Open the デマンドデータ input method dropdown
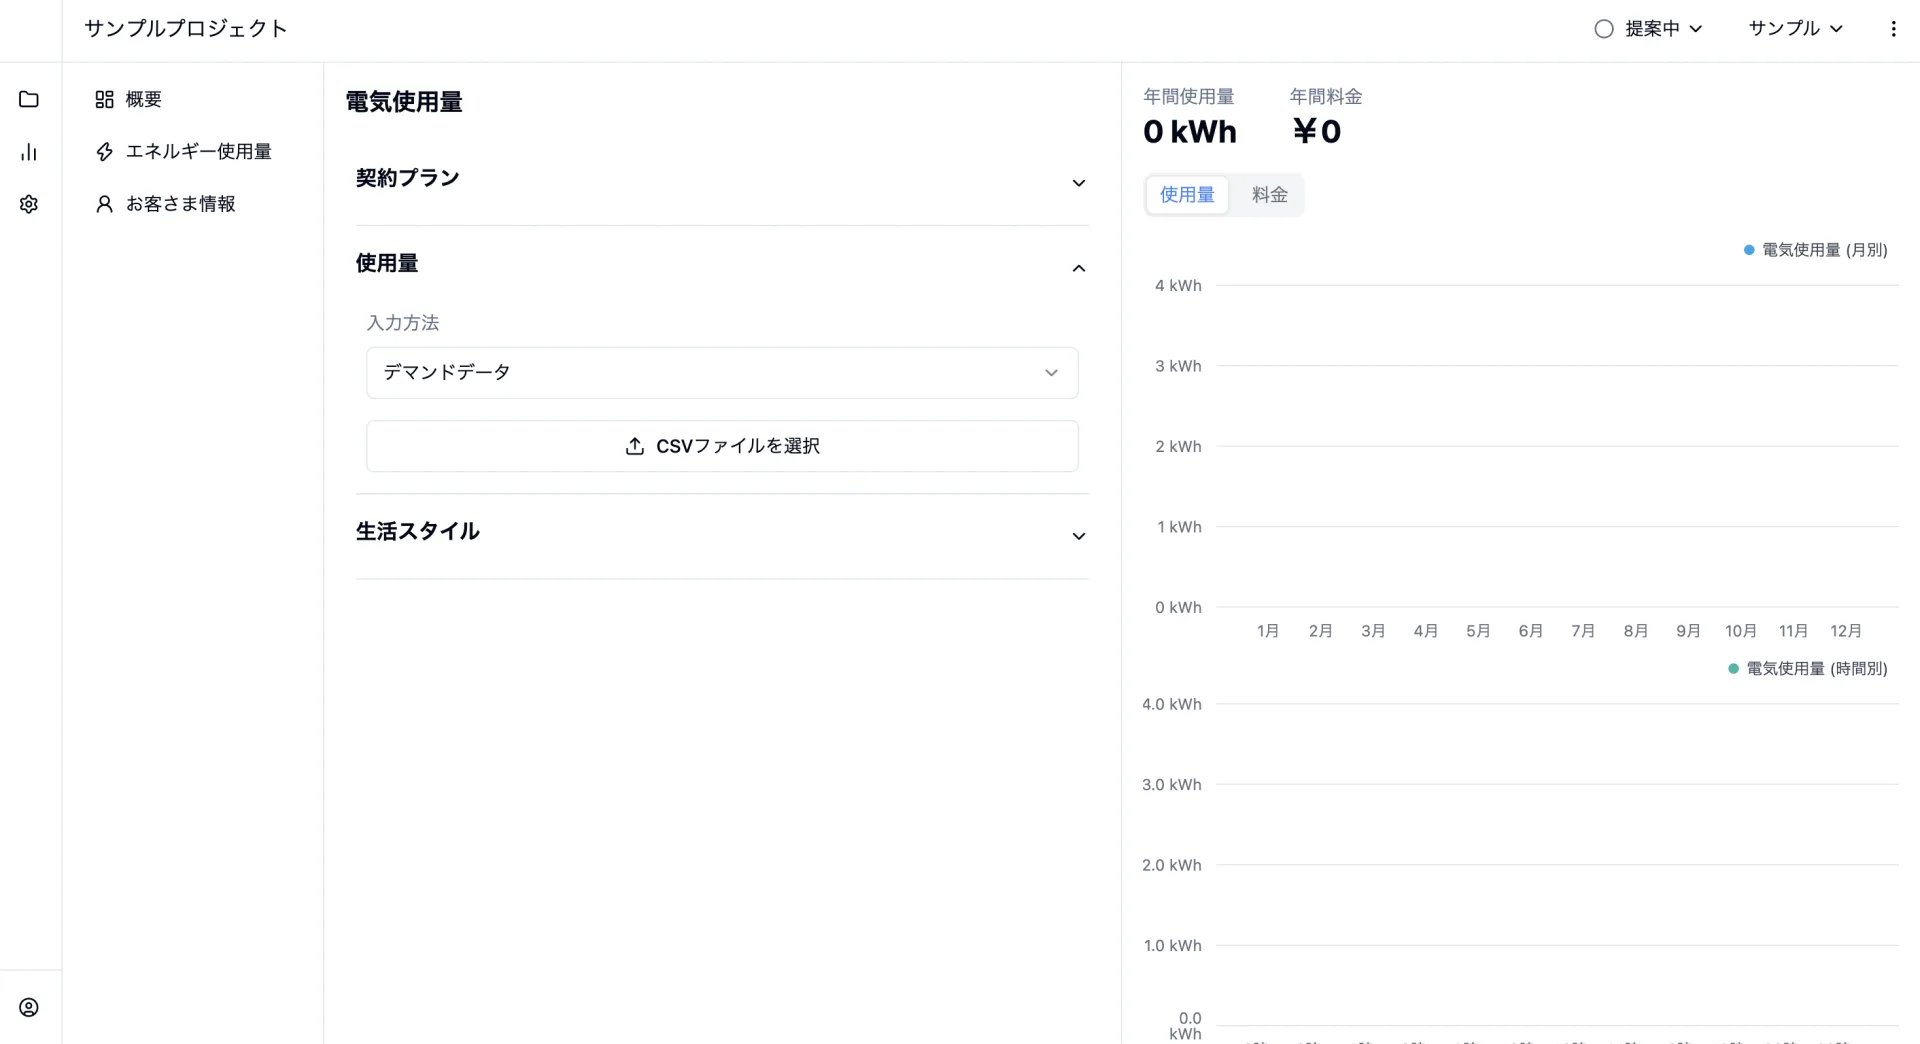The height and width of the screenshot is (1044, 1920). [x=722, y=373]
